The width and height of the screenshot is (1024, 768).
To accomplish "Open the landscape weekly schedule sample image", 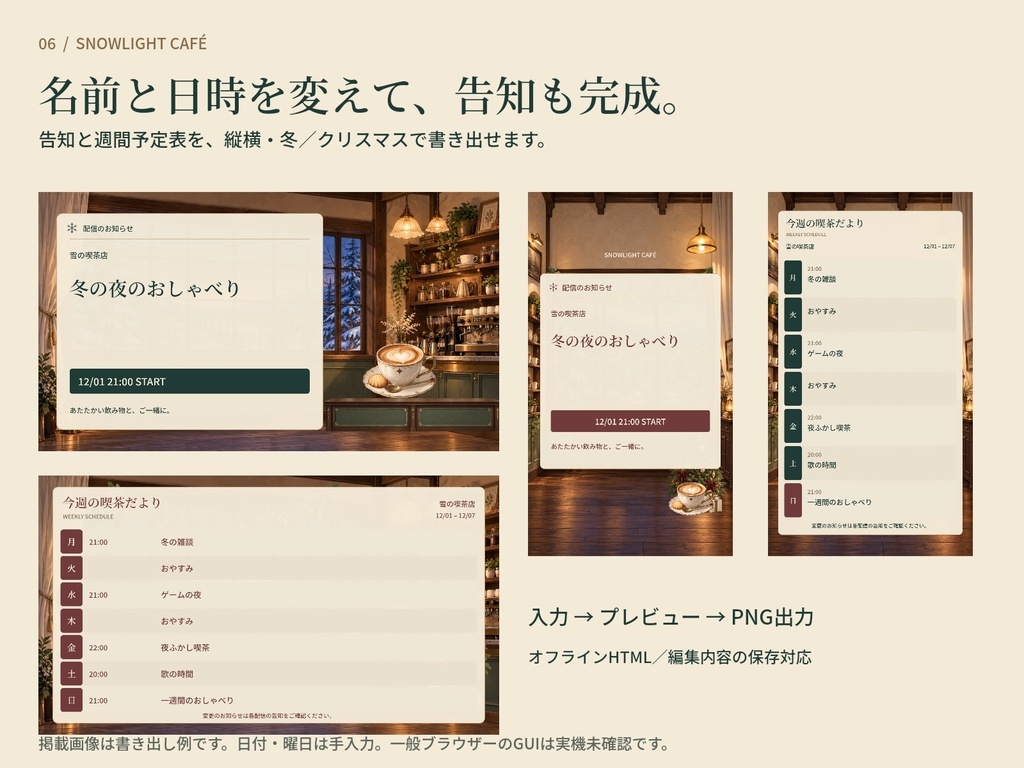I will 268,605.
